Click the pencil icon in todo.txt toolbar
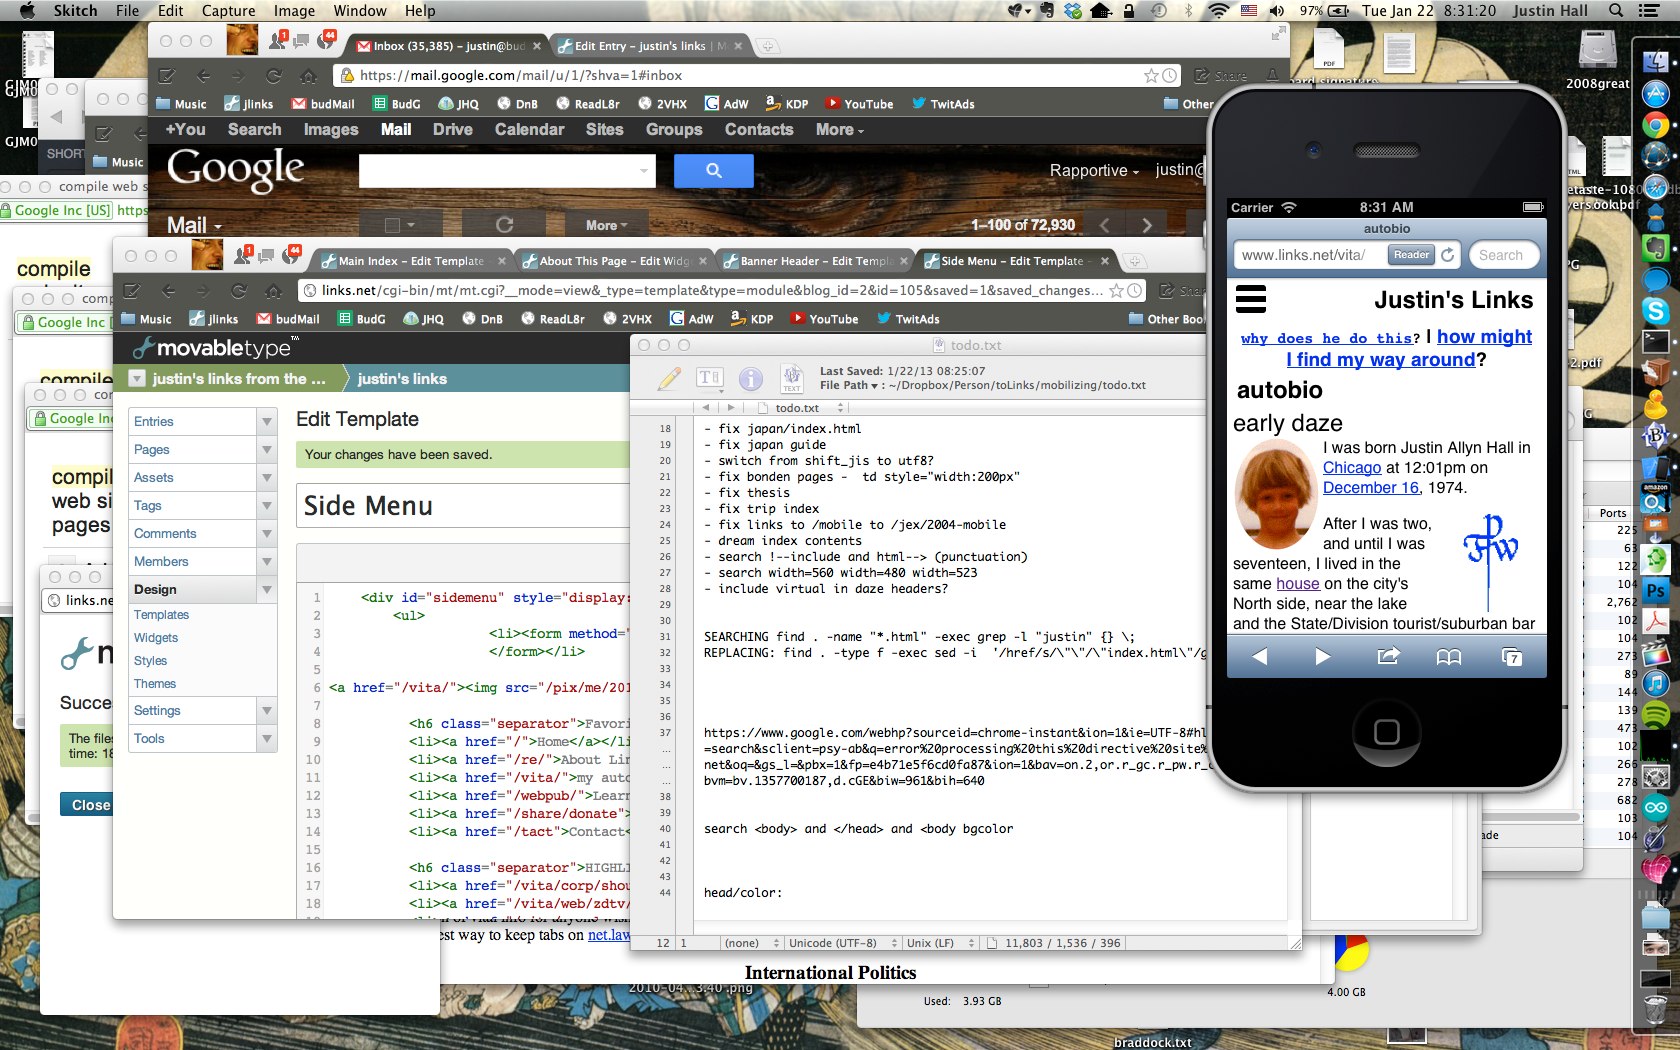This screenshot has height=1050, width=1680. pos(669,378)
